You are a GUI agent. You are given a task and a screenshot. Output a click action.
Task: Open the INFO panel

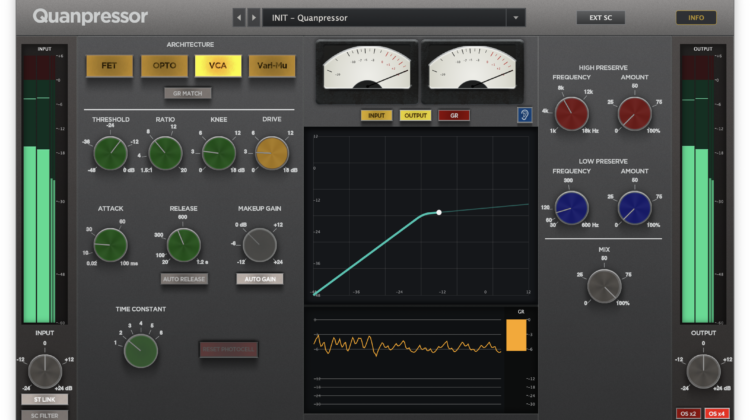(696, 18)
